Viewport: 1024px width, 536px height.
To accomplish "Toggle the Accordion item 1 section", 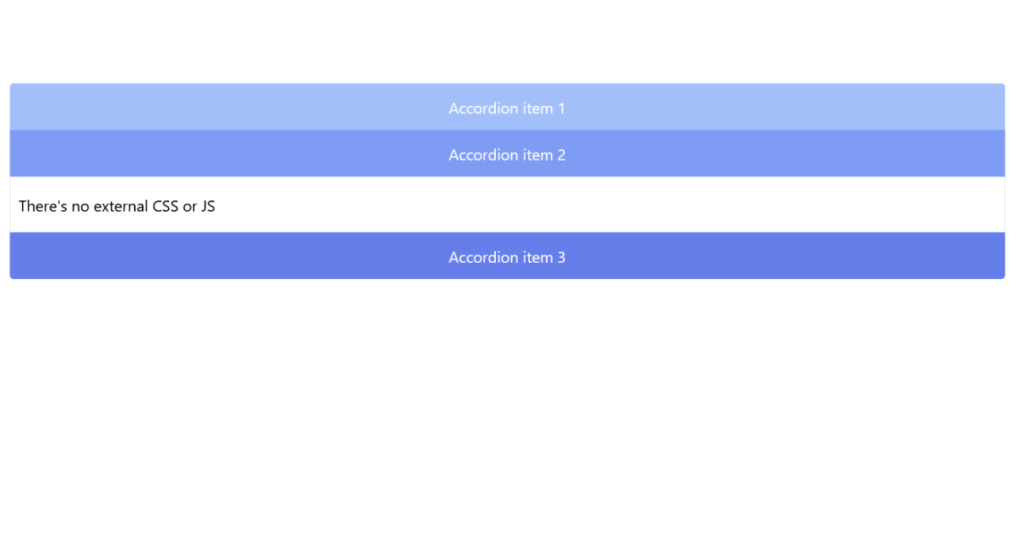I will point(507,108).
